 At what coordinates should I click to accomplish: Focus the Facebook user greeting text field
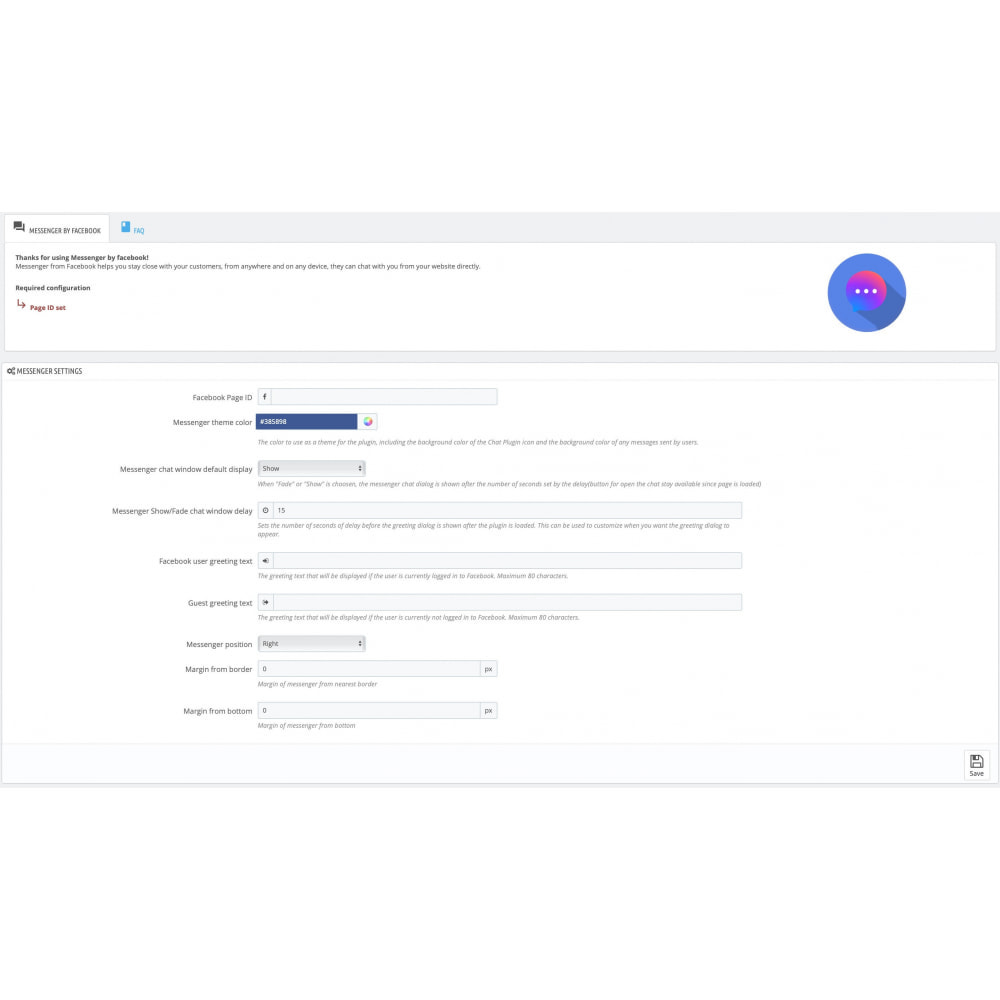[508, 561]
